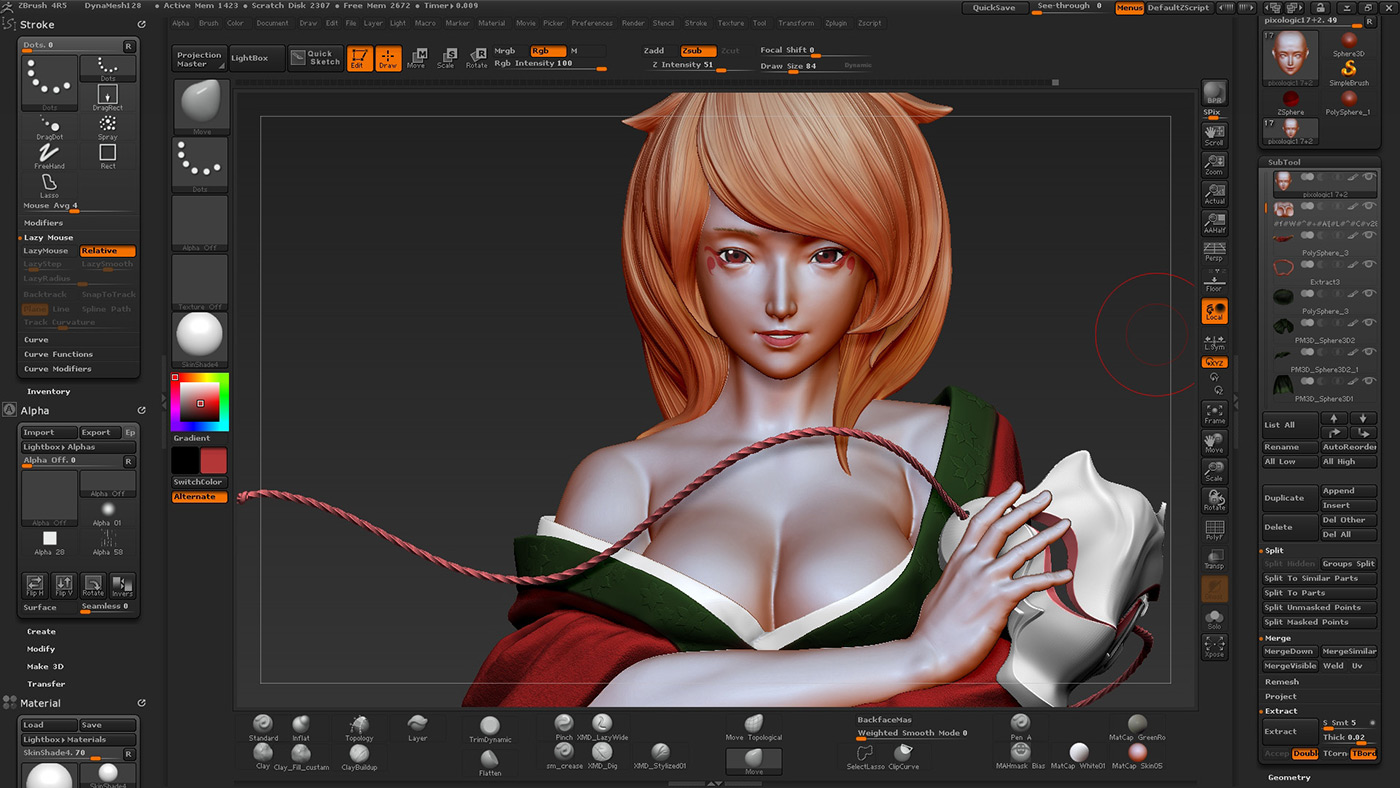1400x788 pixels.
Task: Collapse the Lazy Mouse section
Action: click(48, 237)
